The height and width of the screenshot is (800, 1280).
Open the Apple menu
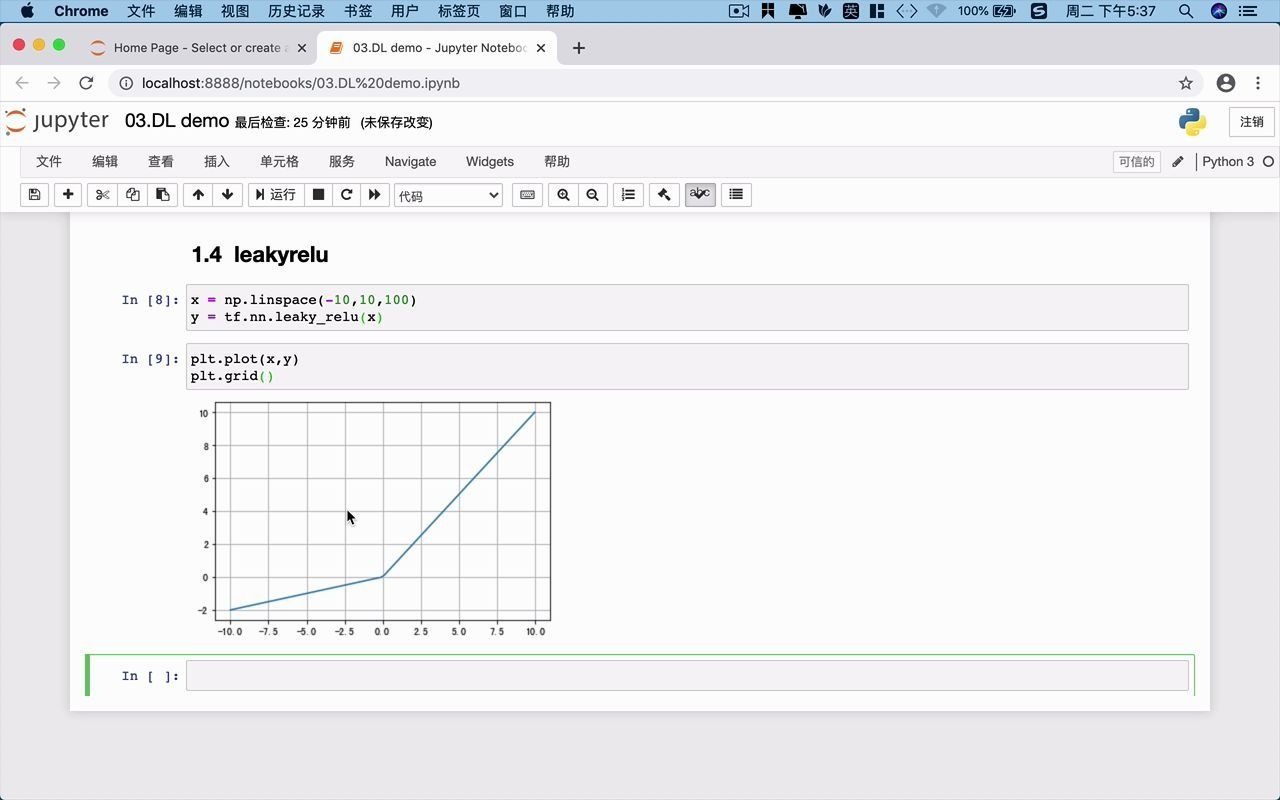tap(27, 11)
